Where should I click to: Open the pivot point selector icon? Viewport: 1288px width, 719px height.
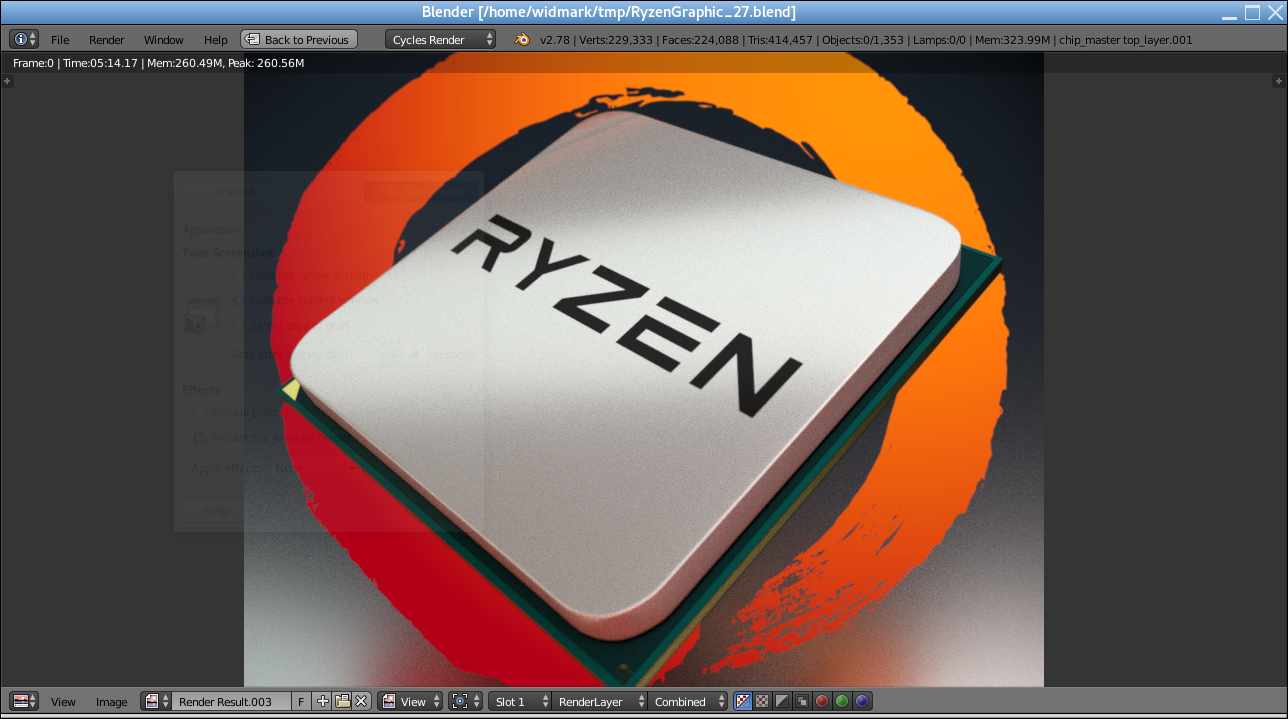465,701
